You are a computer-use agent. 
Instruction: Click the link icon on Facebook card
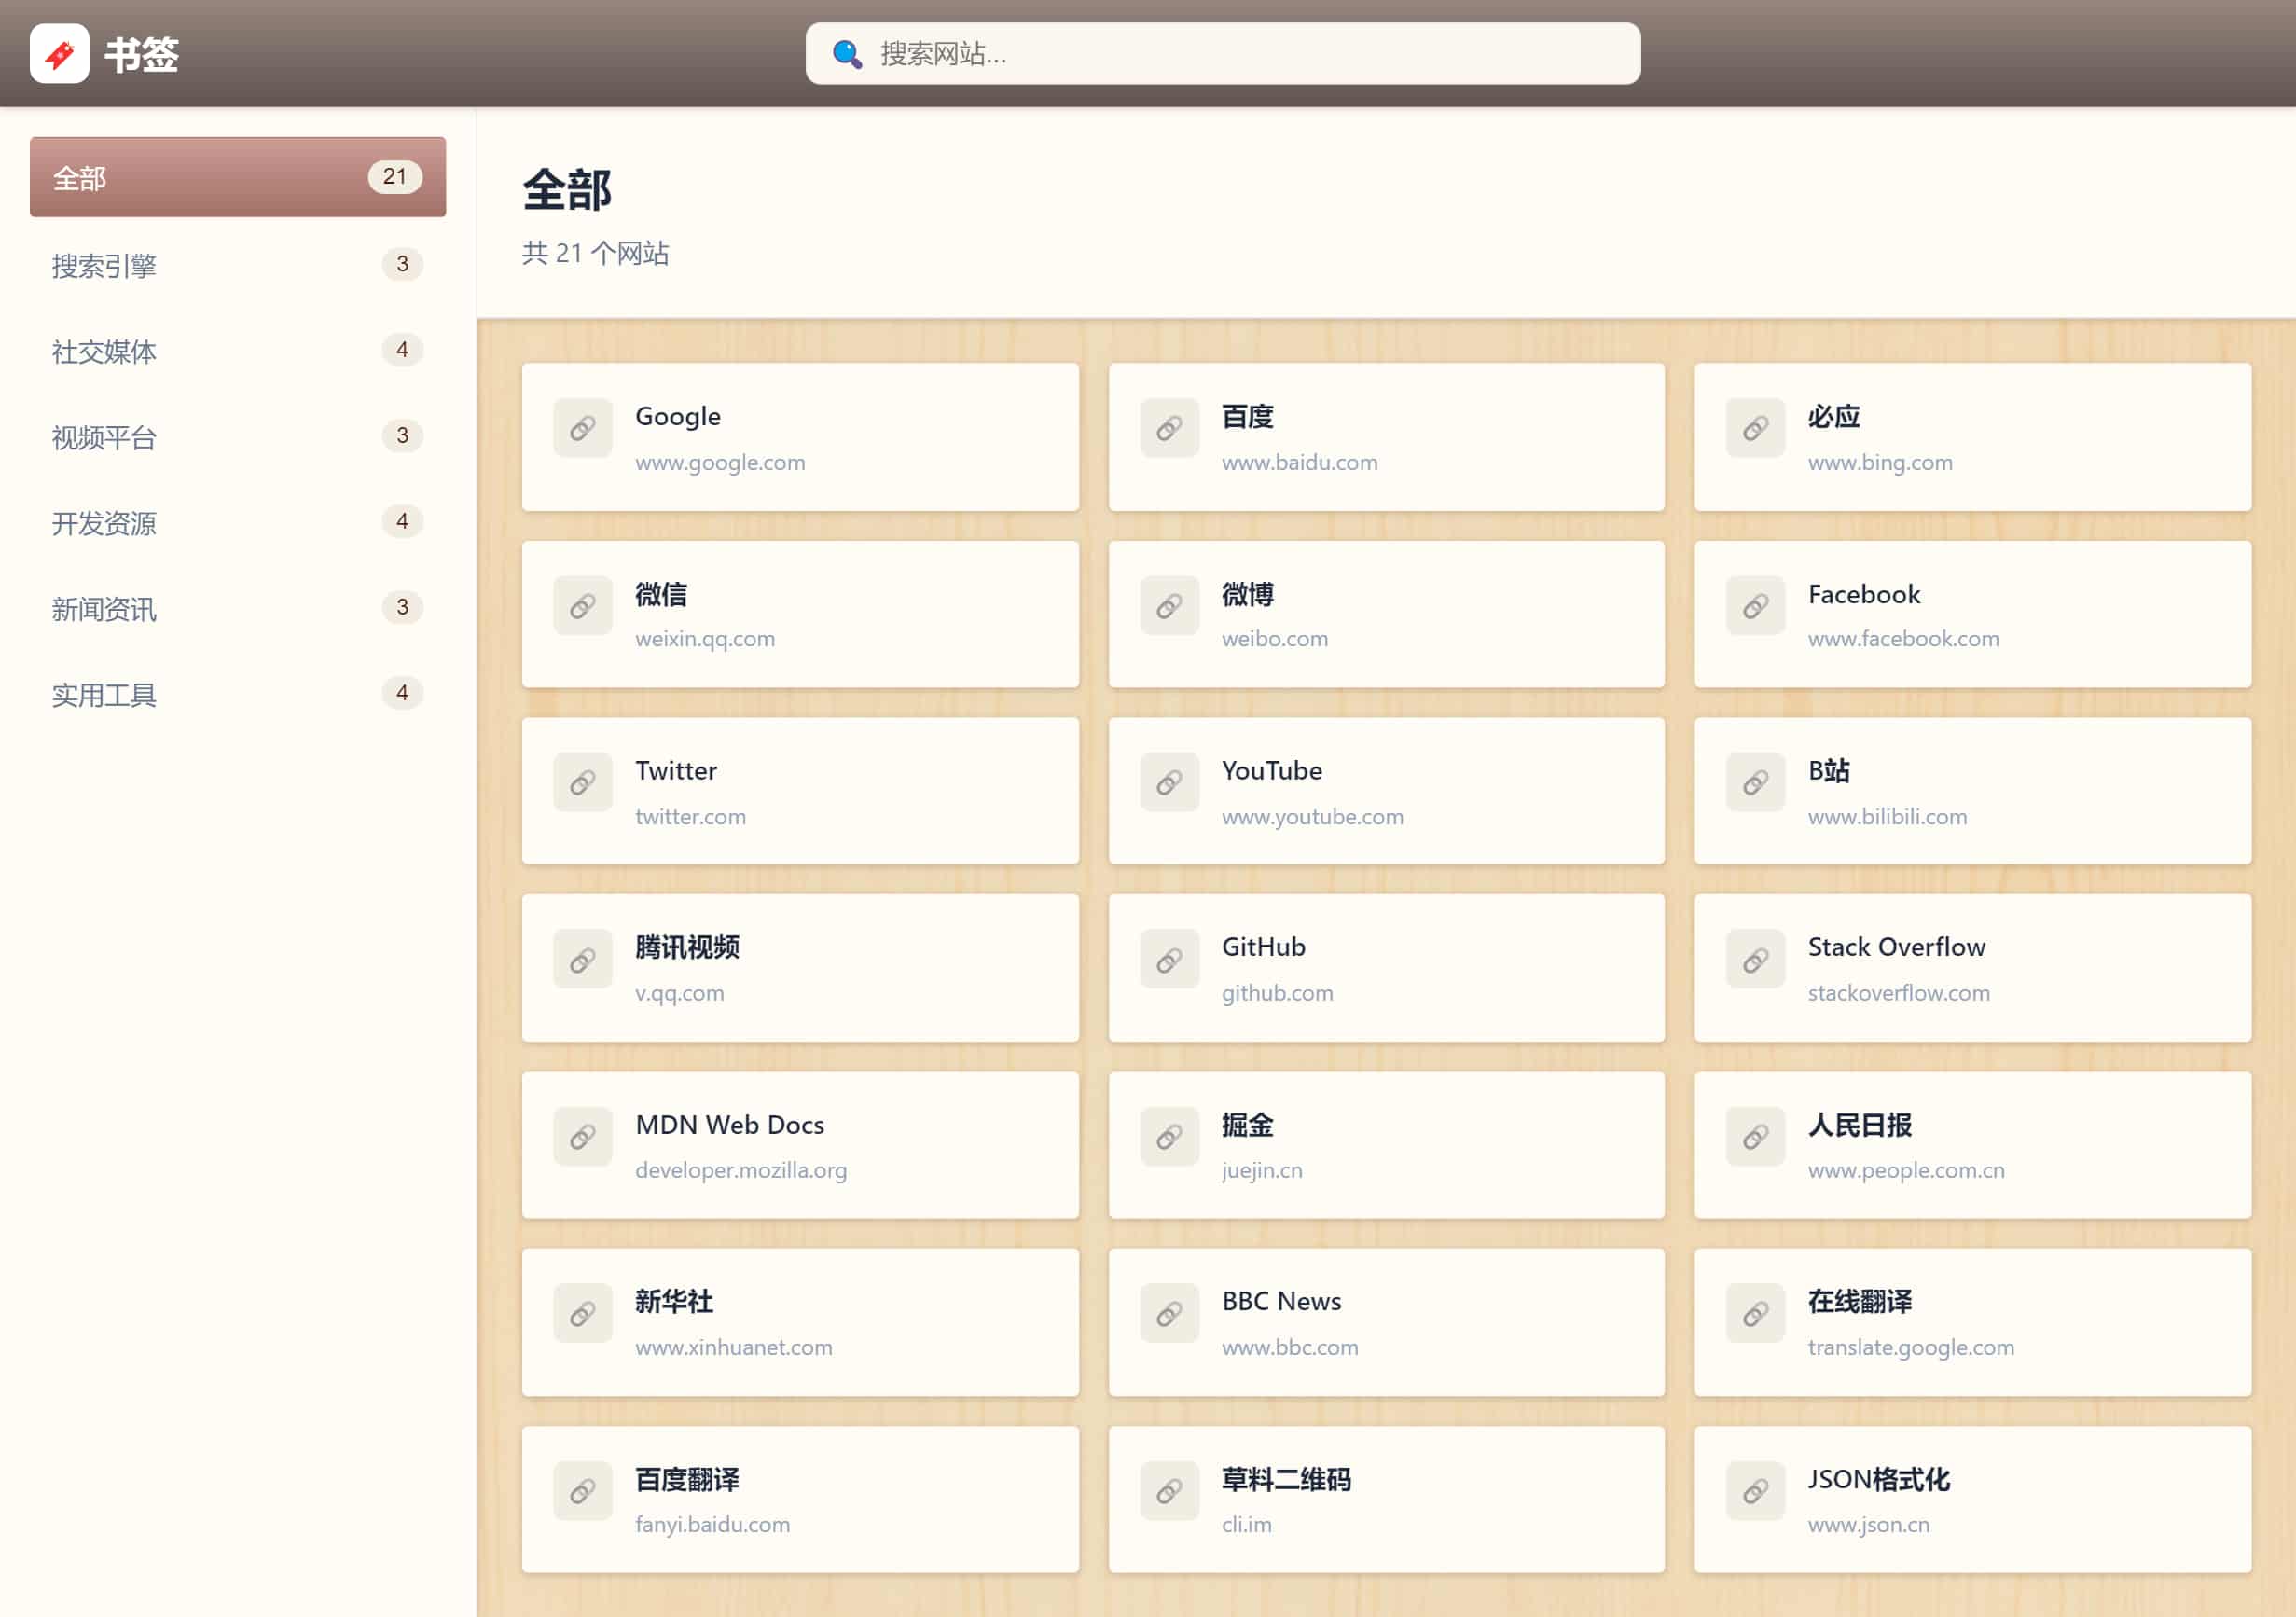point(1755,605)
